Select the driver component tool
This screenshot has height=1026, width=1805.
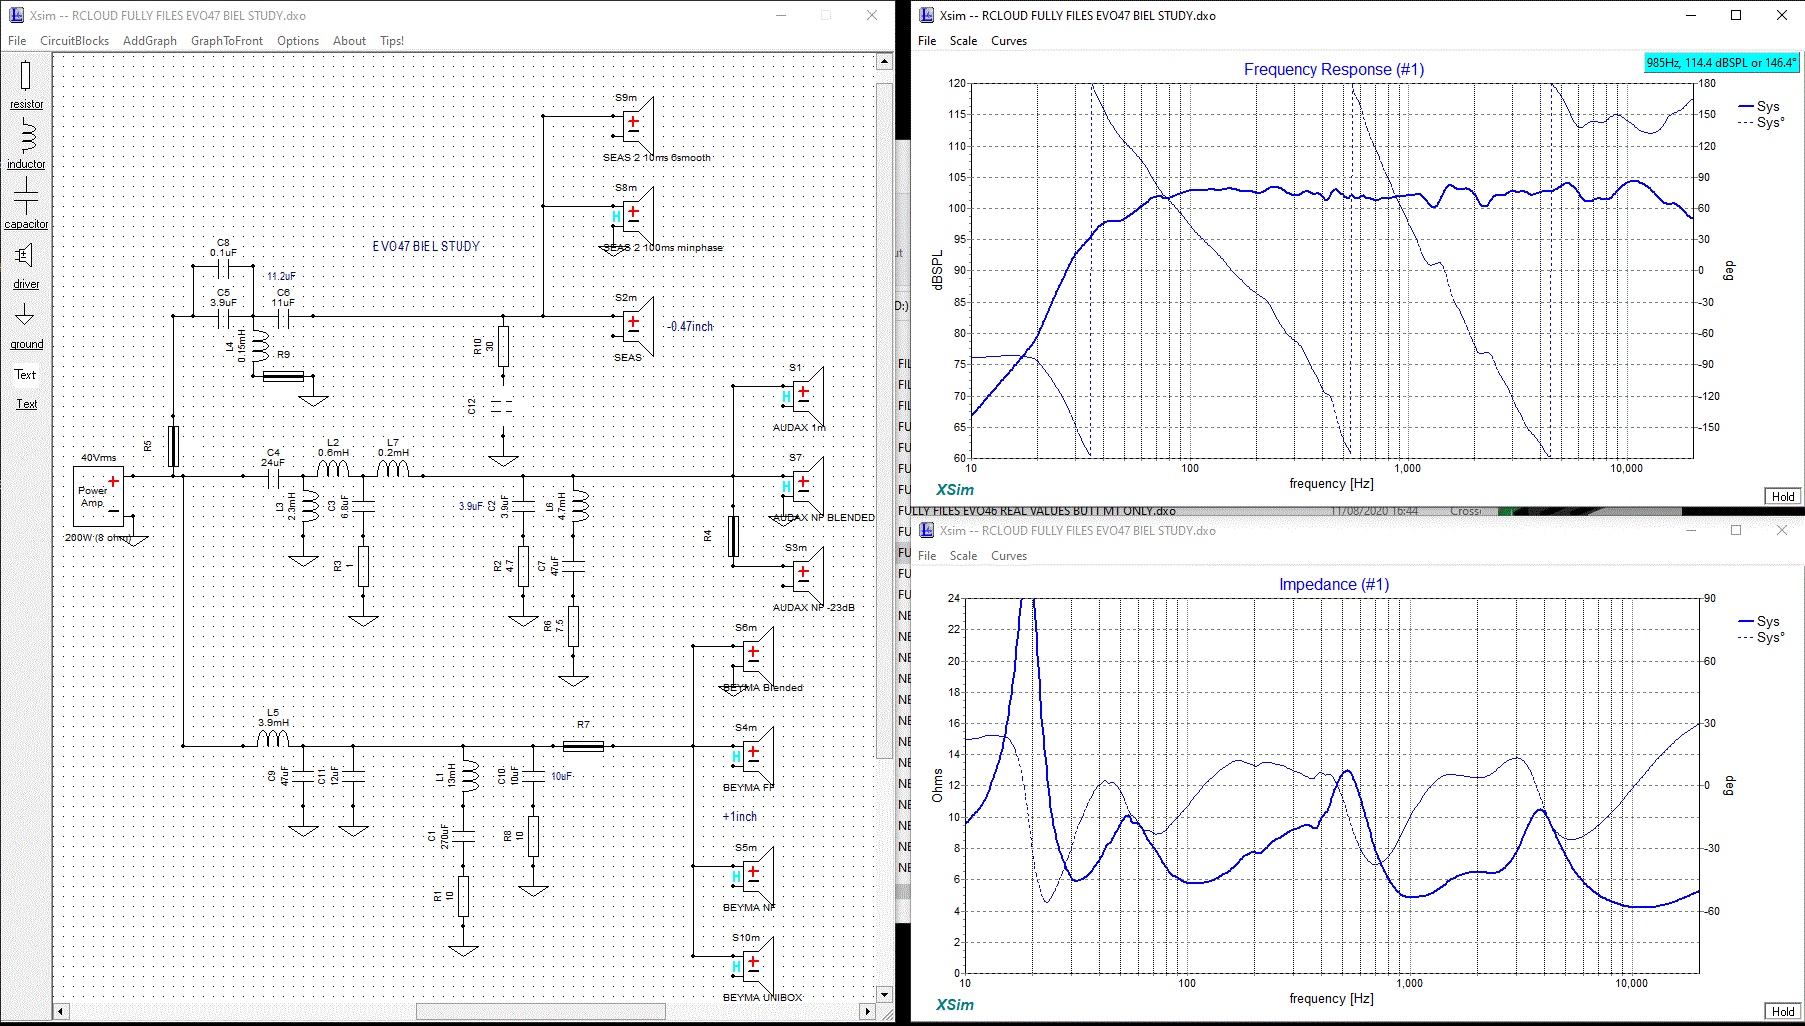26,264
